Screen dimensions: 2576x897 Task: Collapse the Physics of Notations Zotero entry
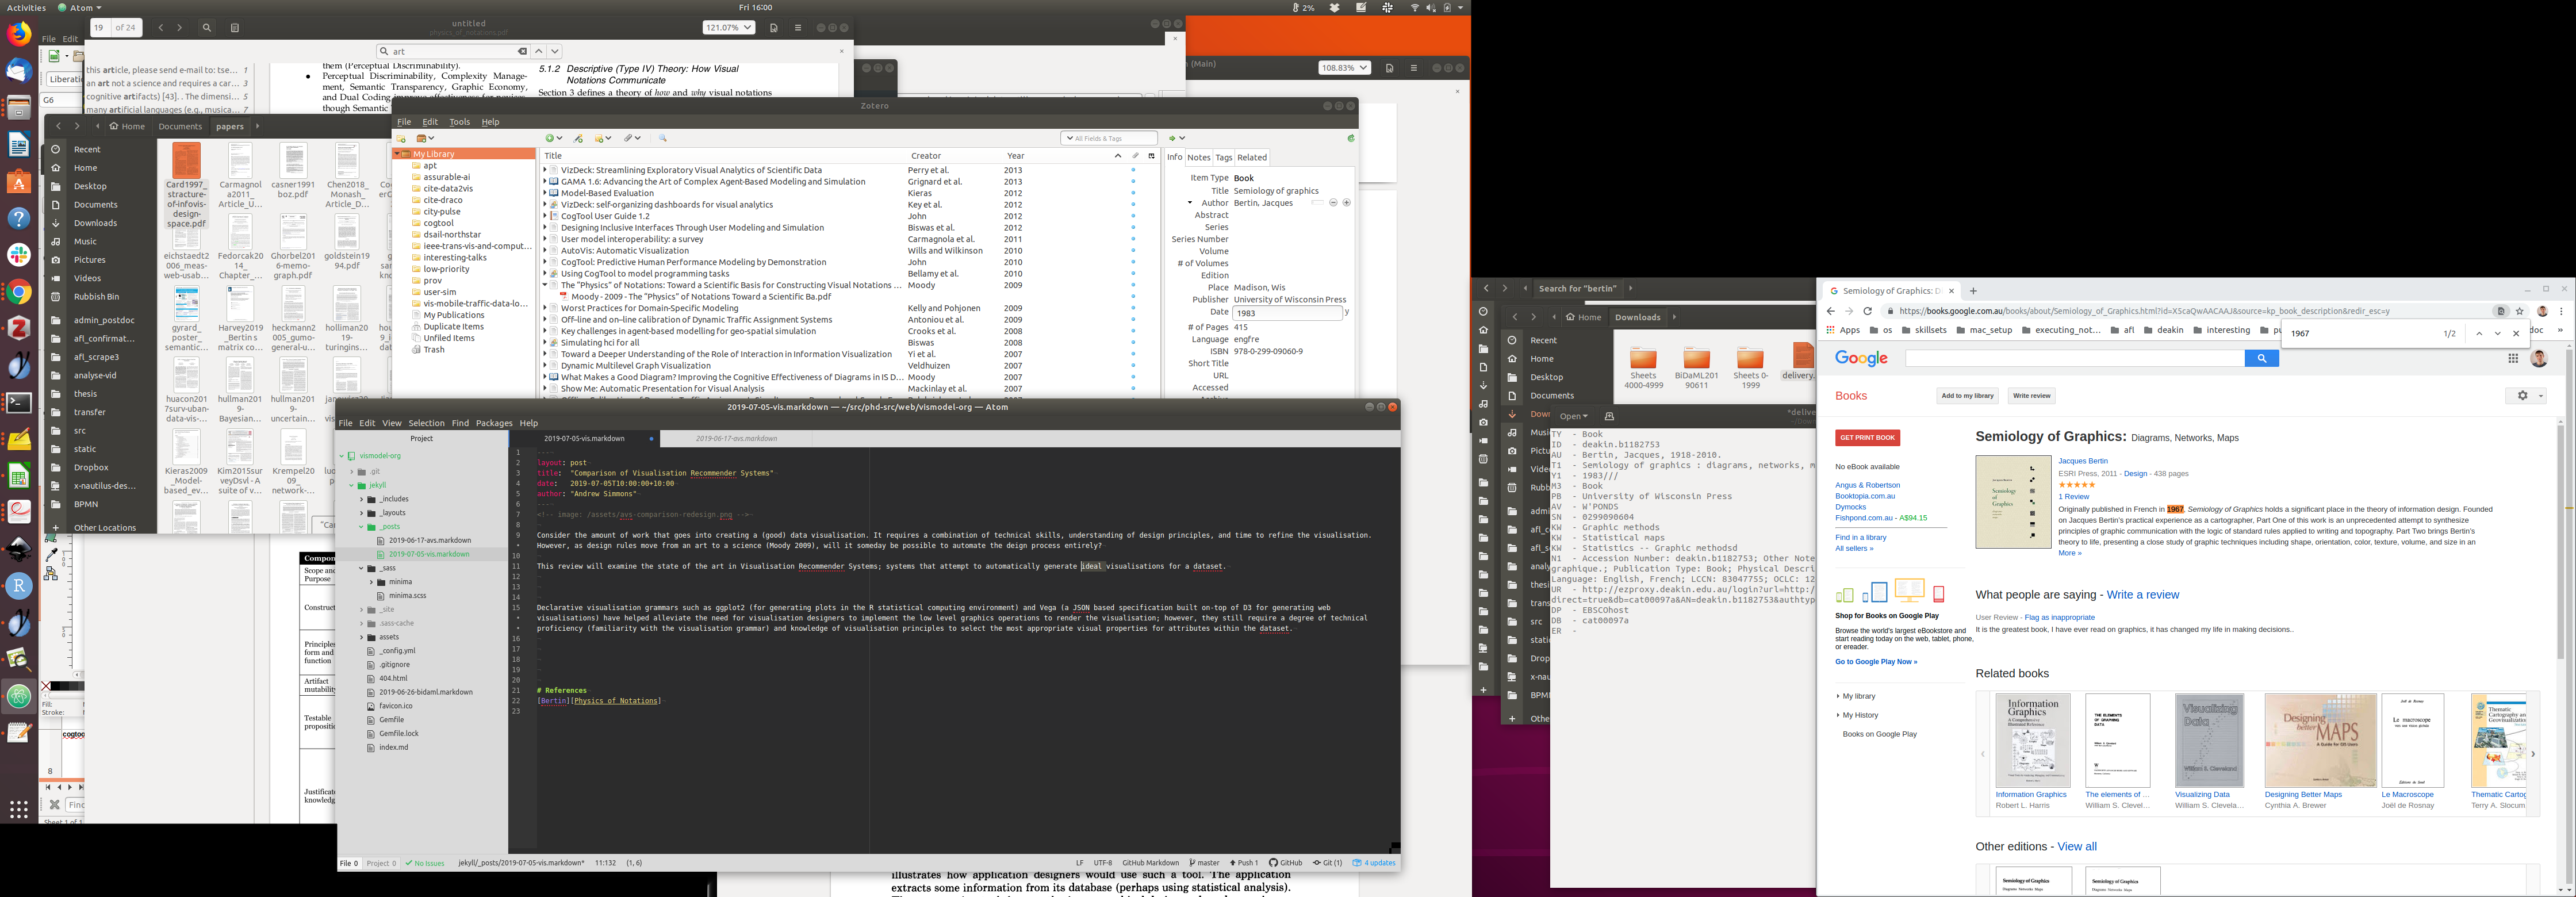click(x=545, y=285)
